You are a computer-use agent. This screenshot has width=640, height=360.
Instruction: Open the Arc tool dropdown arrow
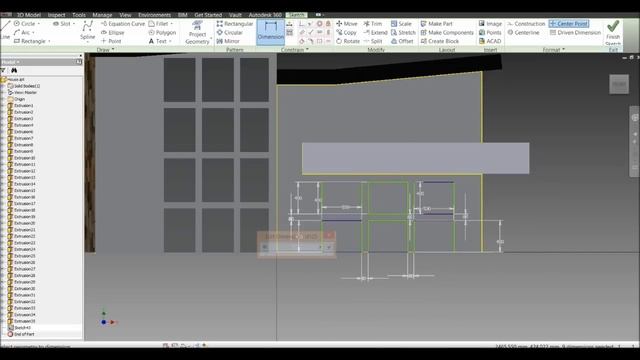click(x=33, y=32)
